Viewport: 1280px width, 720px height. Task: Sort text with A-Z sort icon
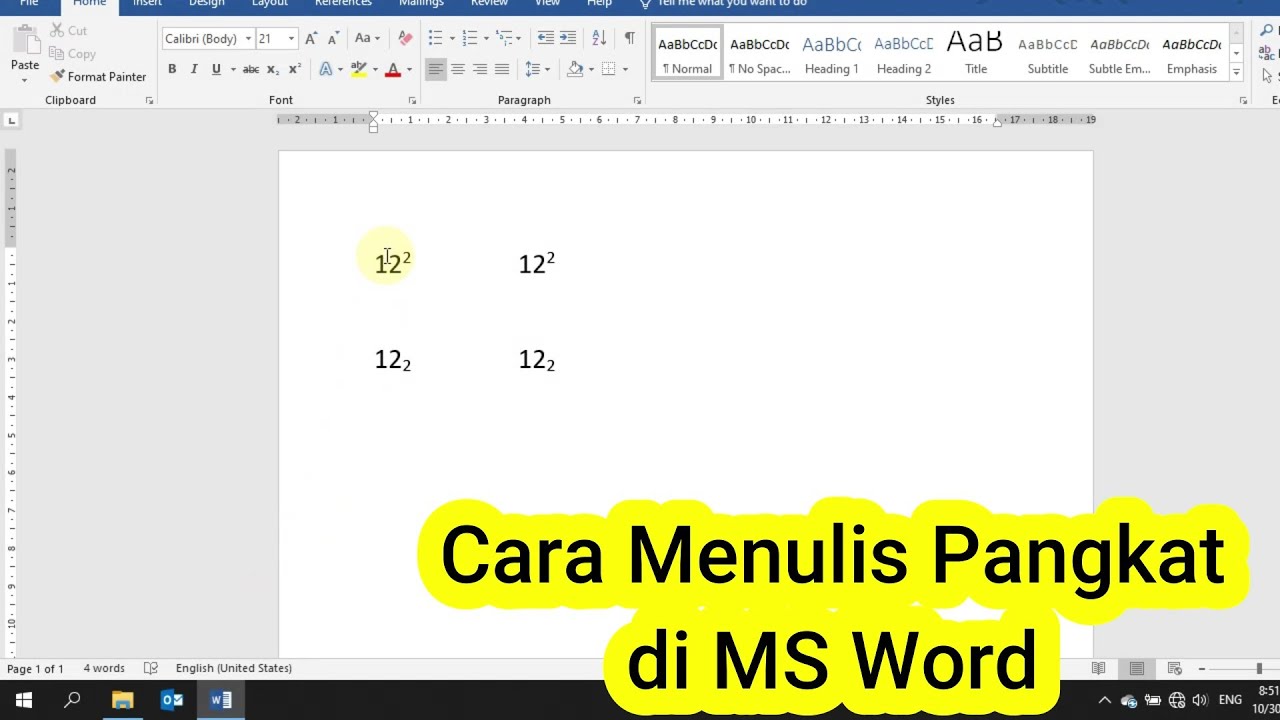[x=599, y=38]
